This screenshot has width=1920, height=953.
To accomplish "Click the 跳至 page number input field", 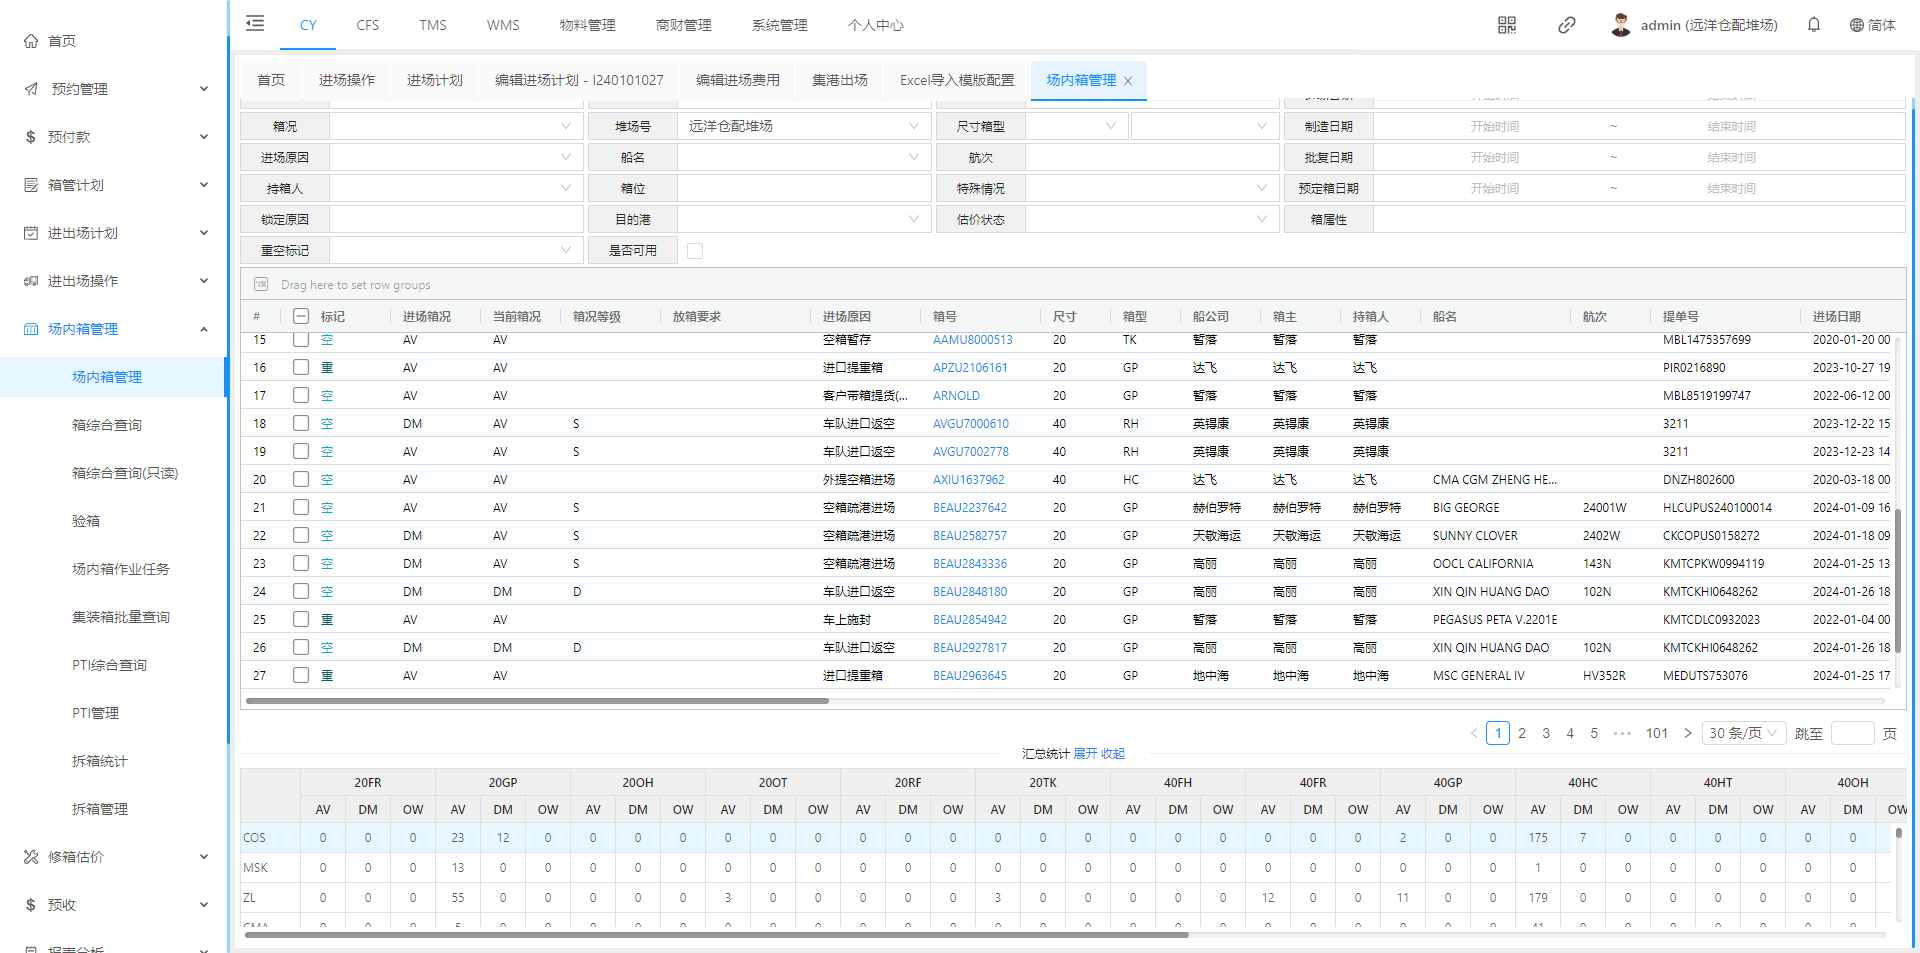I will (1852, 733).
